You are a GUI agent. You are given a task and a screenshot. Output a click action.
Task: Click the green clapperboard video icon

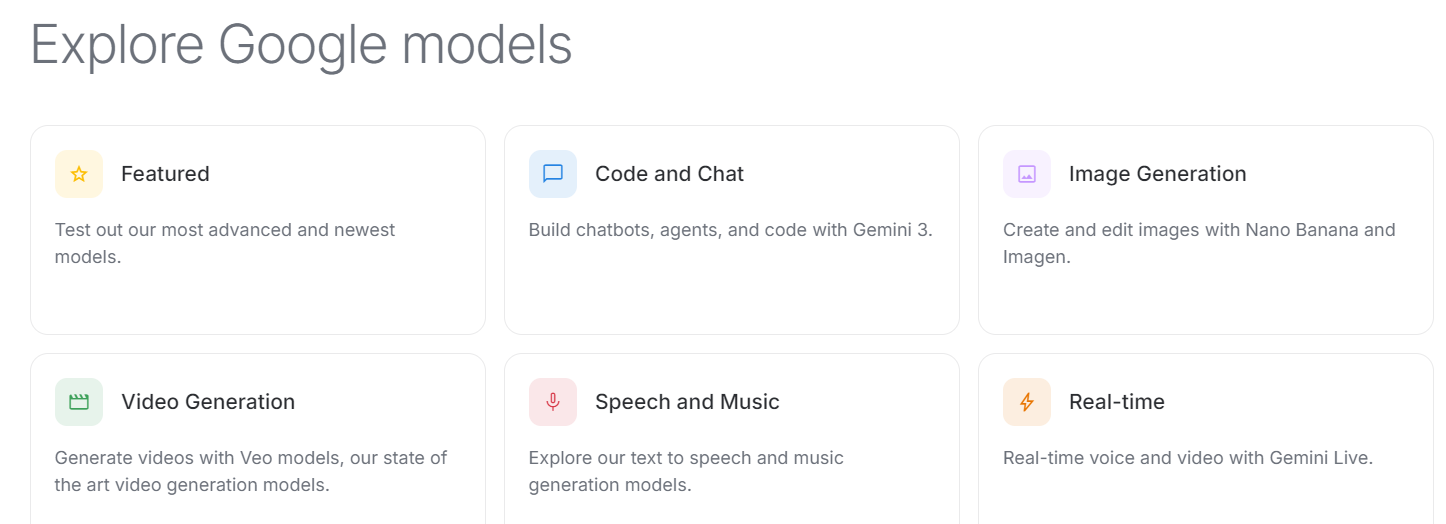pyautogui.click(x=79, y=402)
